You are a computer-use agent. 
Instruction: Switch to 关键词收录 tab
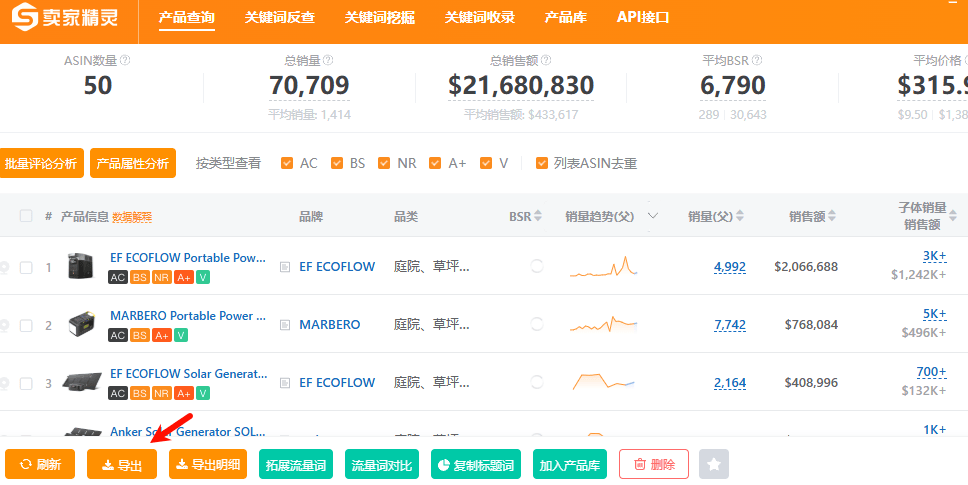pos(480,17)
